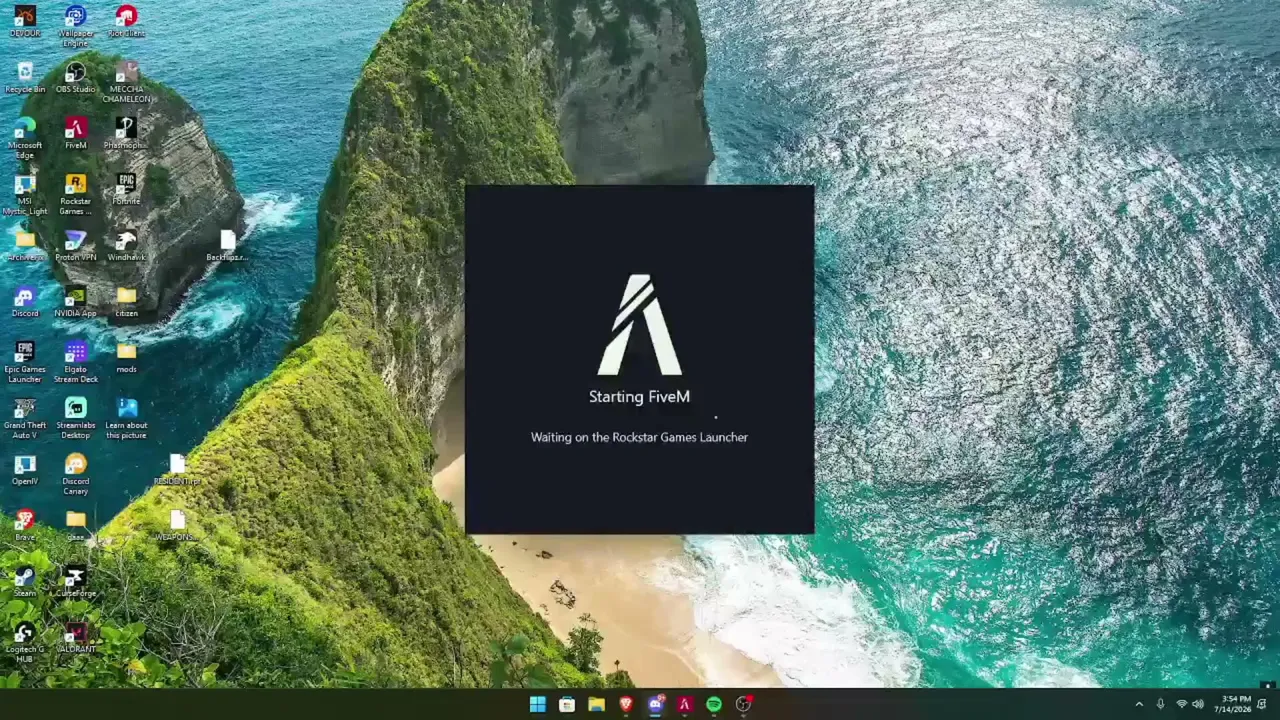Viewport: 1280px width, 720px height.
Task: Click the "Starting FiveM" text
Action: click(639, 397)
